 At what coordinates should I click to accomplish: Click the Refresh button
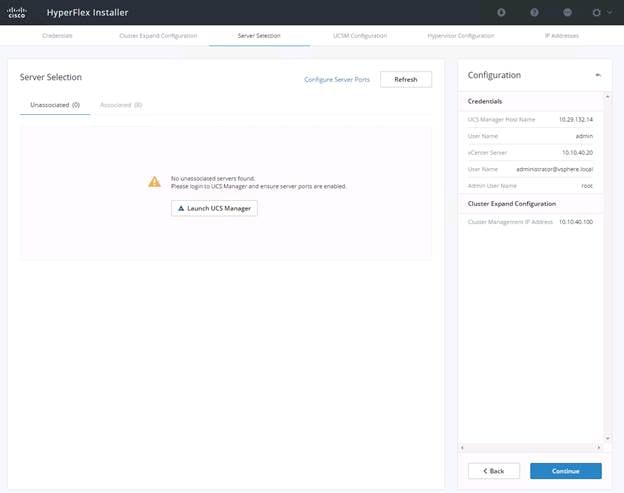406,80
